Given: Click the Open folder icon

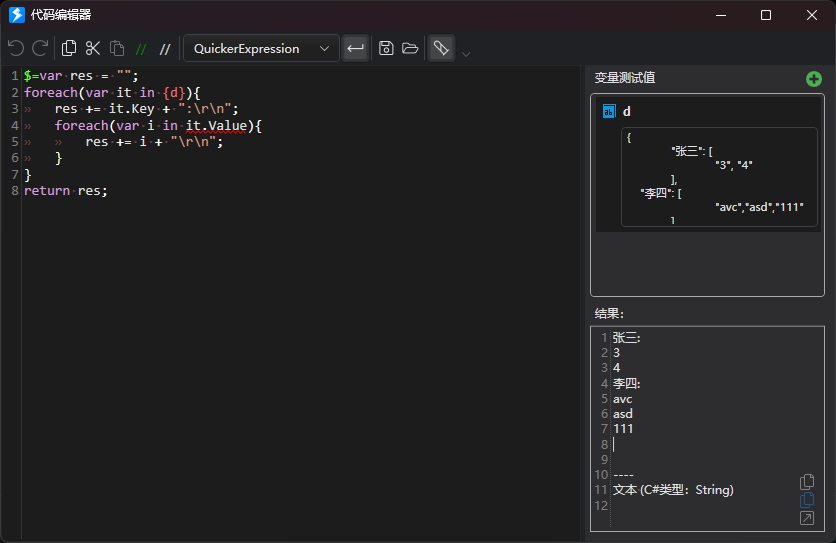Looking at the screenshot, I should (410, 49).
